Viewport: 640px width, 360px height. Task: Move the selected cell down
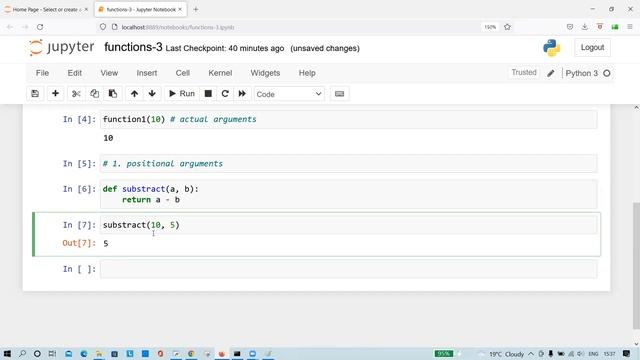coord(152,94)
